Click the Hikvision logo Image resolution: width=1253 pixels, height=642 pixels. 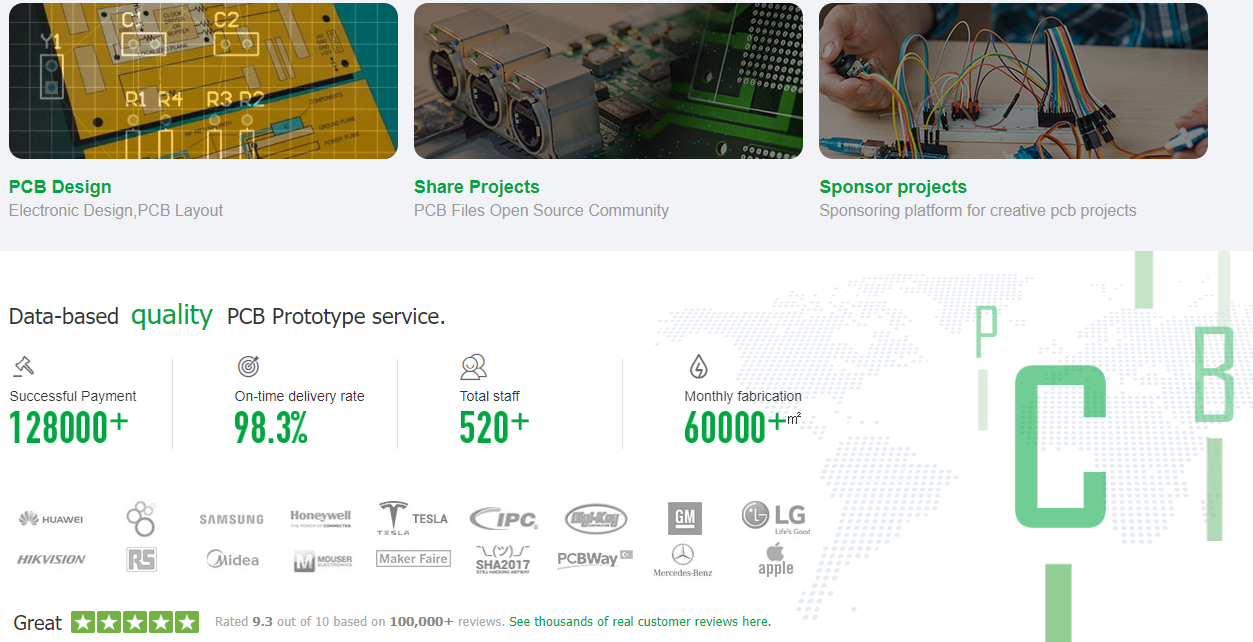pos(51,559)
